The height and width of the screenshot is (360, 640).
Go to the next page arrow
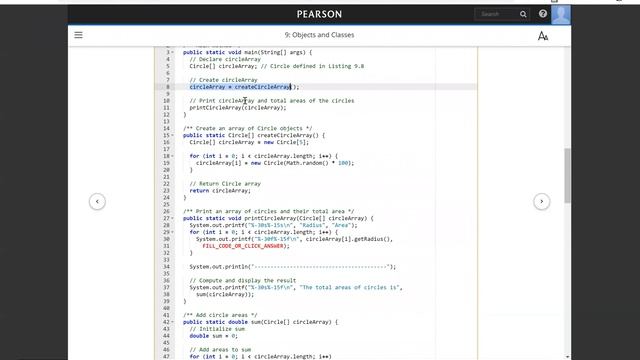pyautogui.click(x=542, y=201)
